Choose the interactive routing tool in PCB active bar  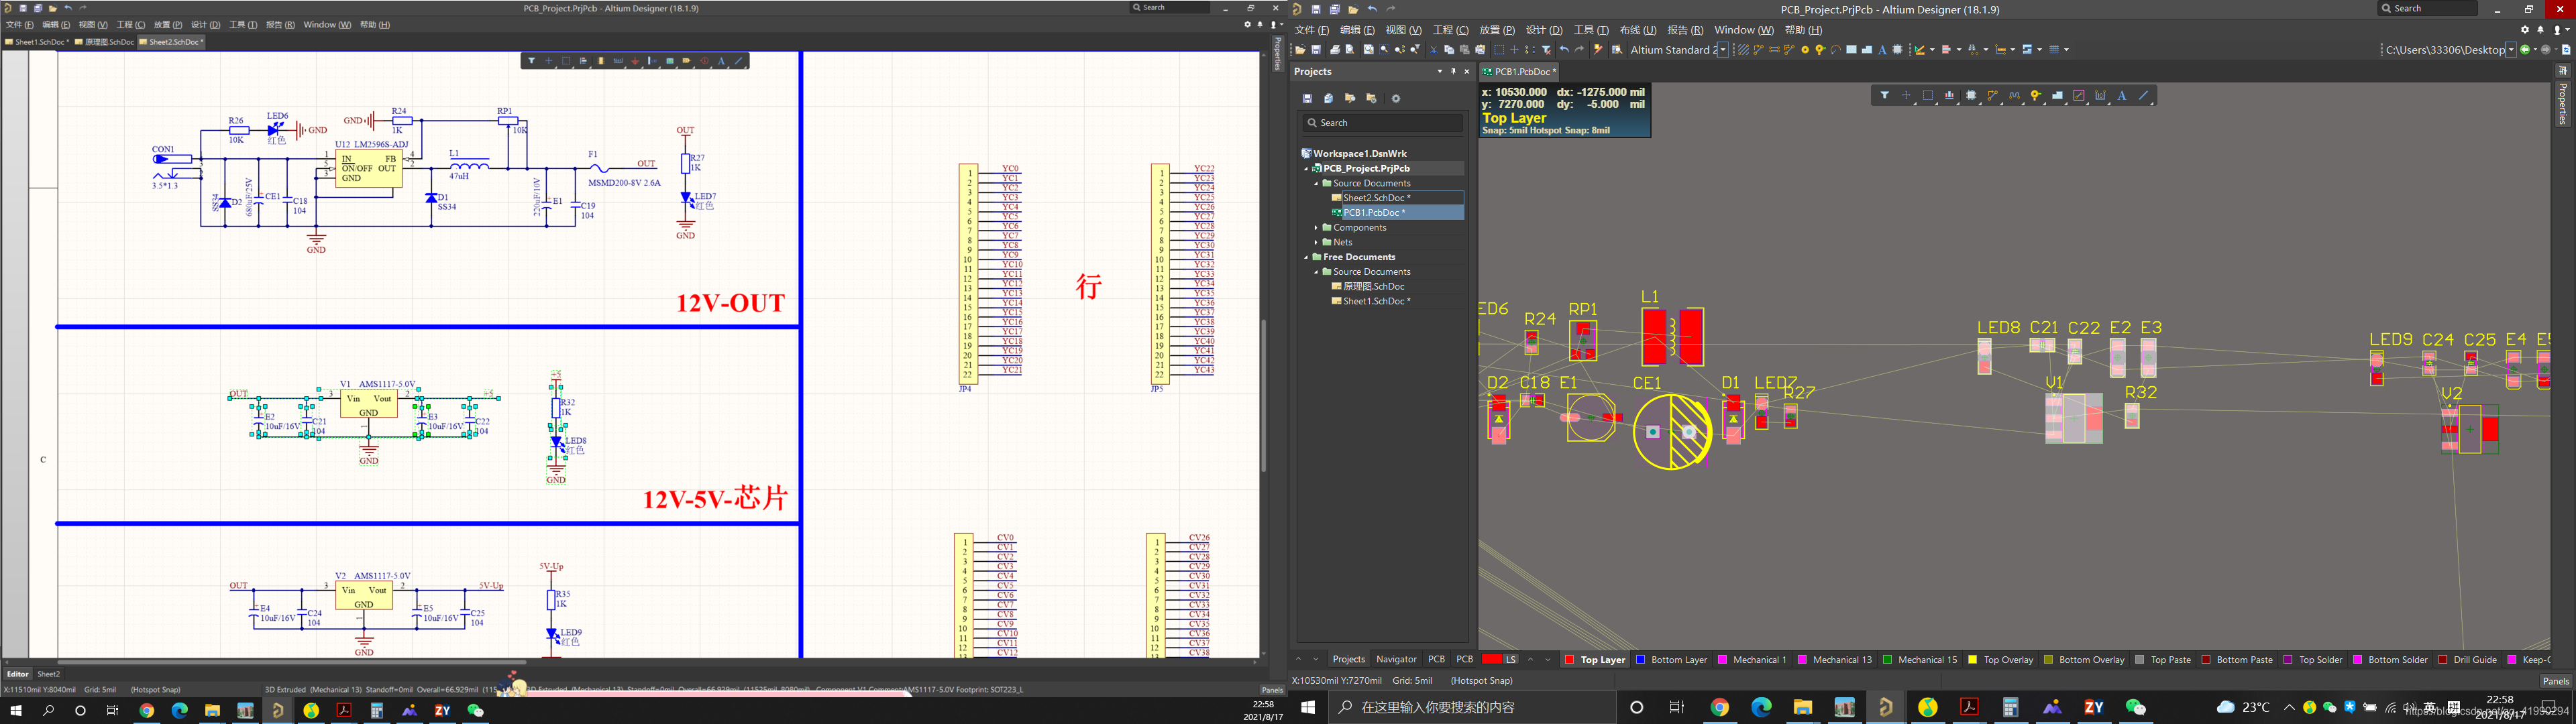tap(1993, 96)
